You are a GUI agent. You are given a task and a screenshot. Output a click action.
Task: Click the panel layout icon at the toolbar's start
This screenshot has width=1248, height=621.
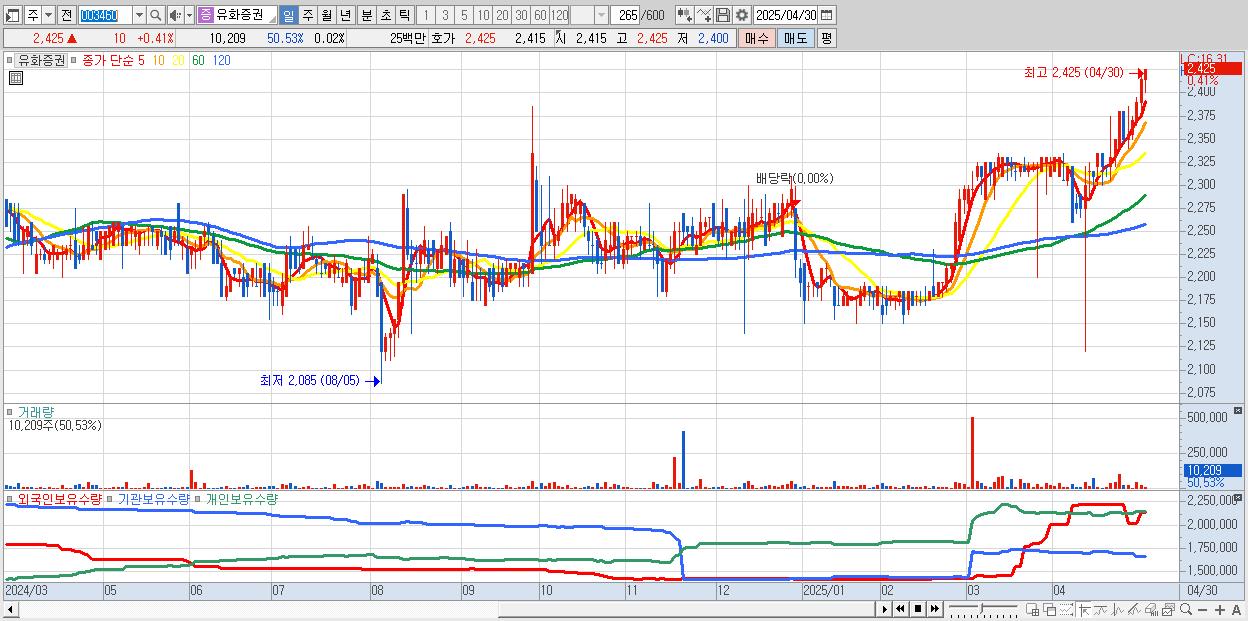[x=13, y=15]
